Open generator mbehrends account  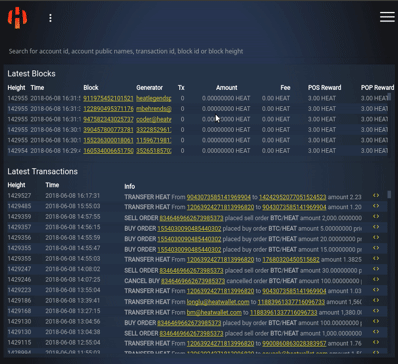[154, 109]
